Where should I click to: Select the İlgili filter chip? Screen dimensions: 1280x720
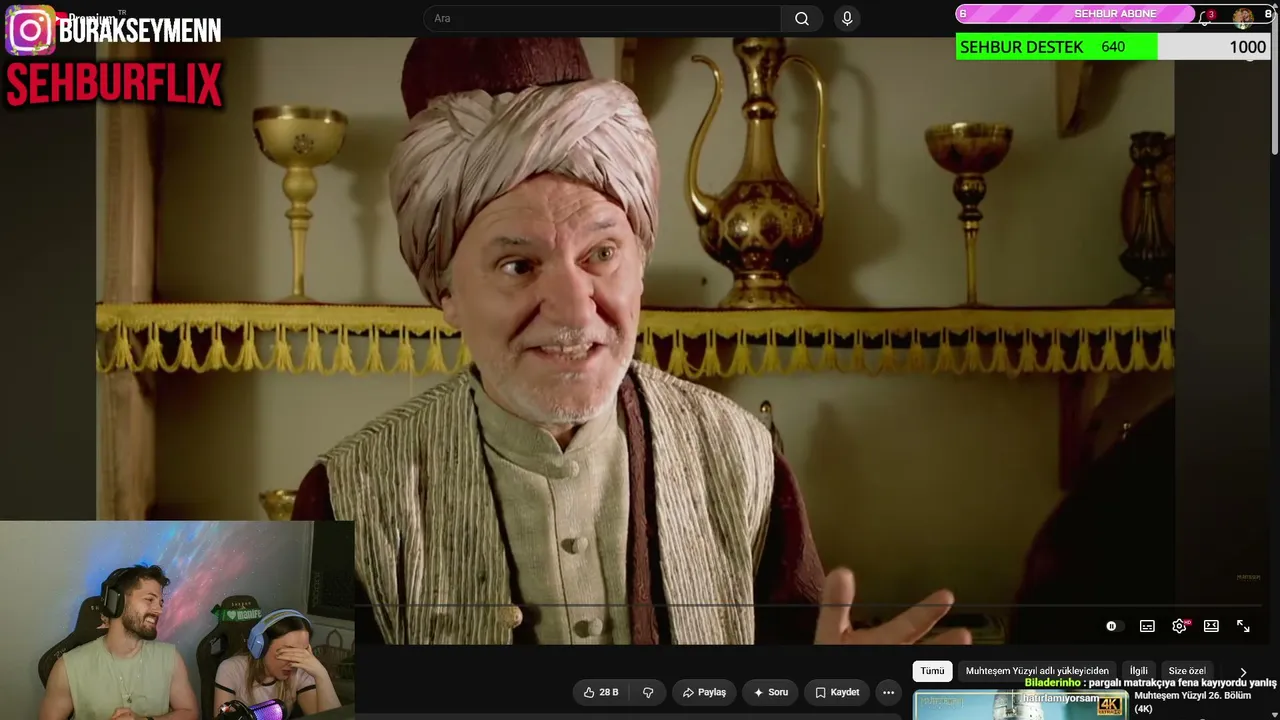coord(1139,671)
